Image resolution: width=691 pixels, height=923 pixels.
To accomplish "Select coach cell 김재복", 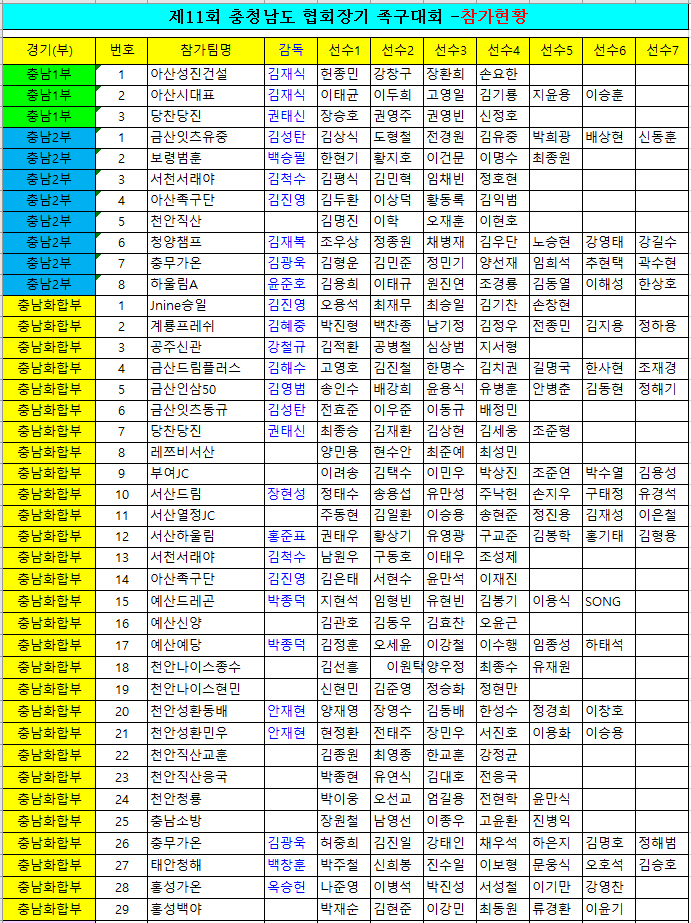I will coord(291,243).
